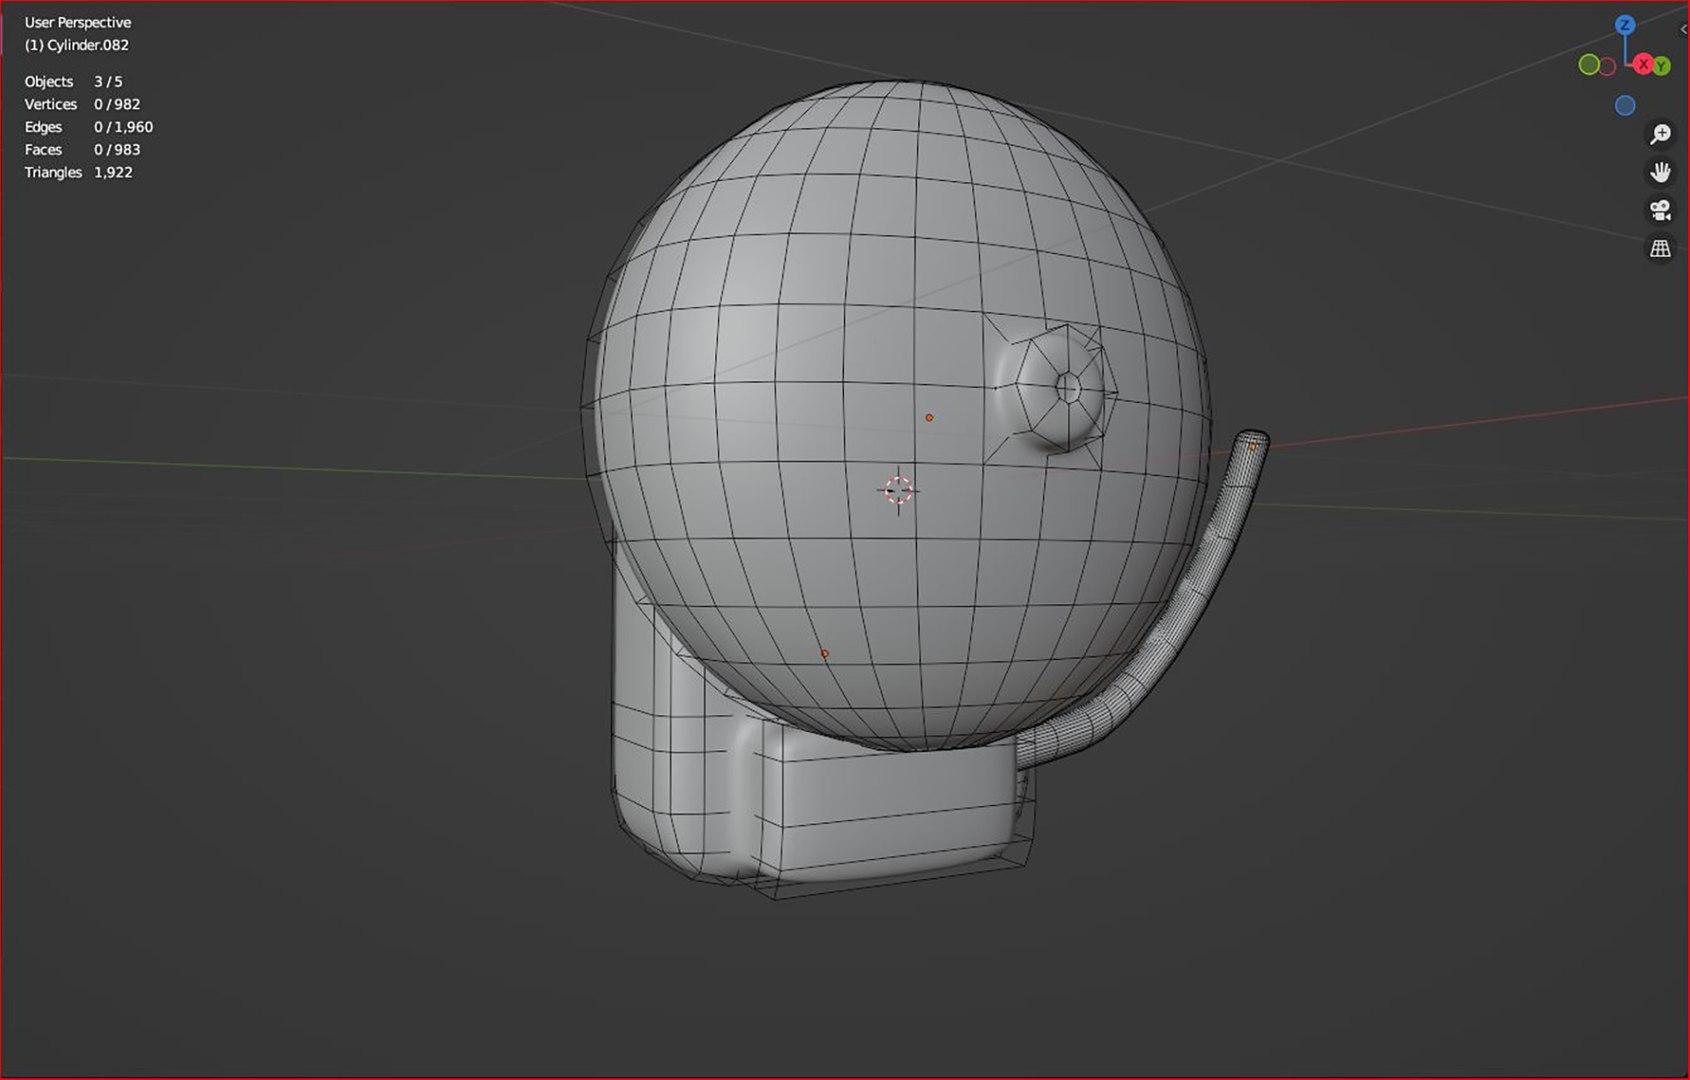
Task: Click the orange origin dot above the 3D cursor
Action: [x=929, y=417]
